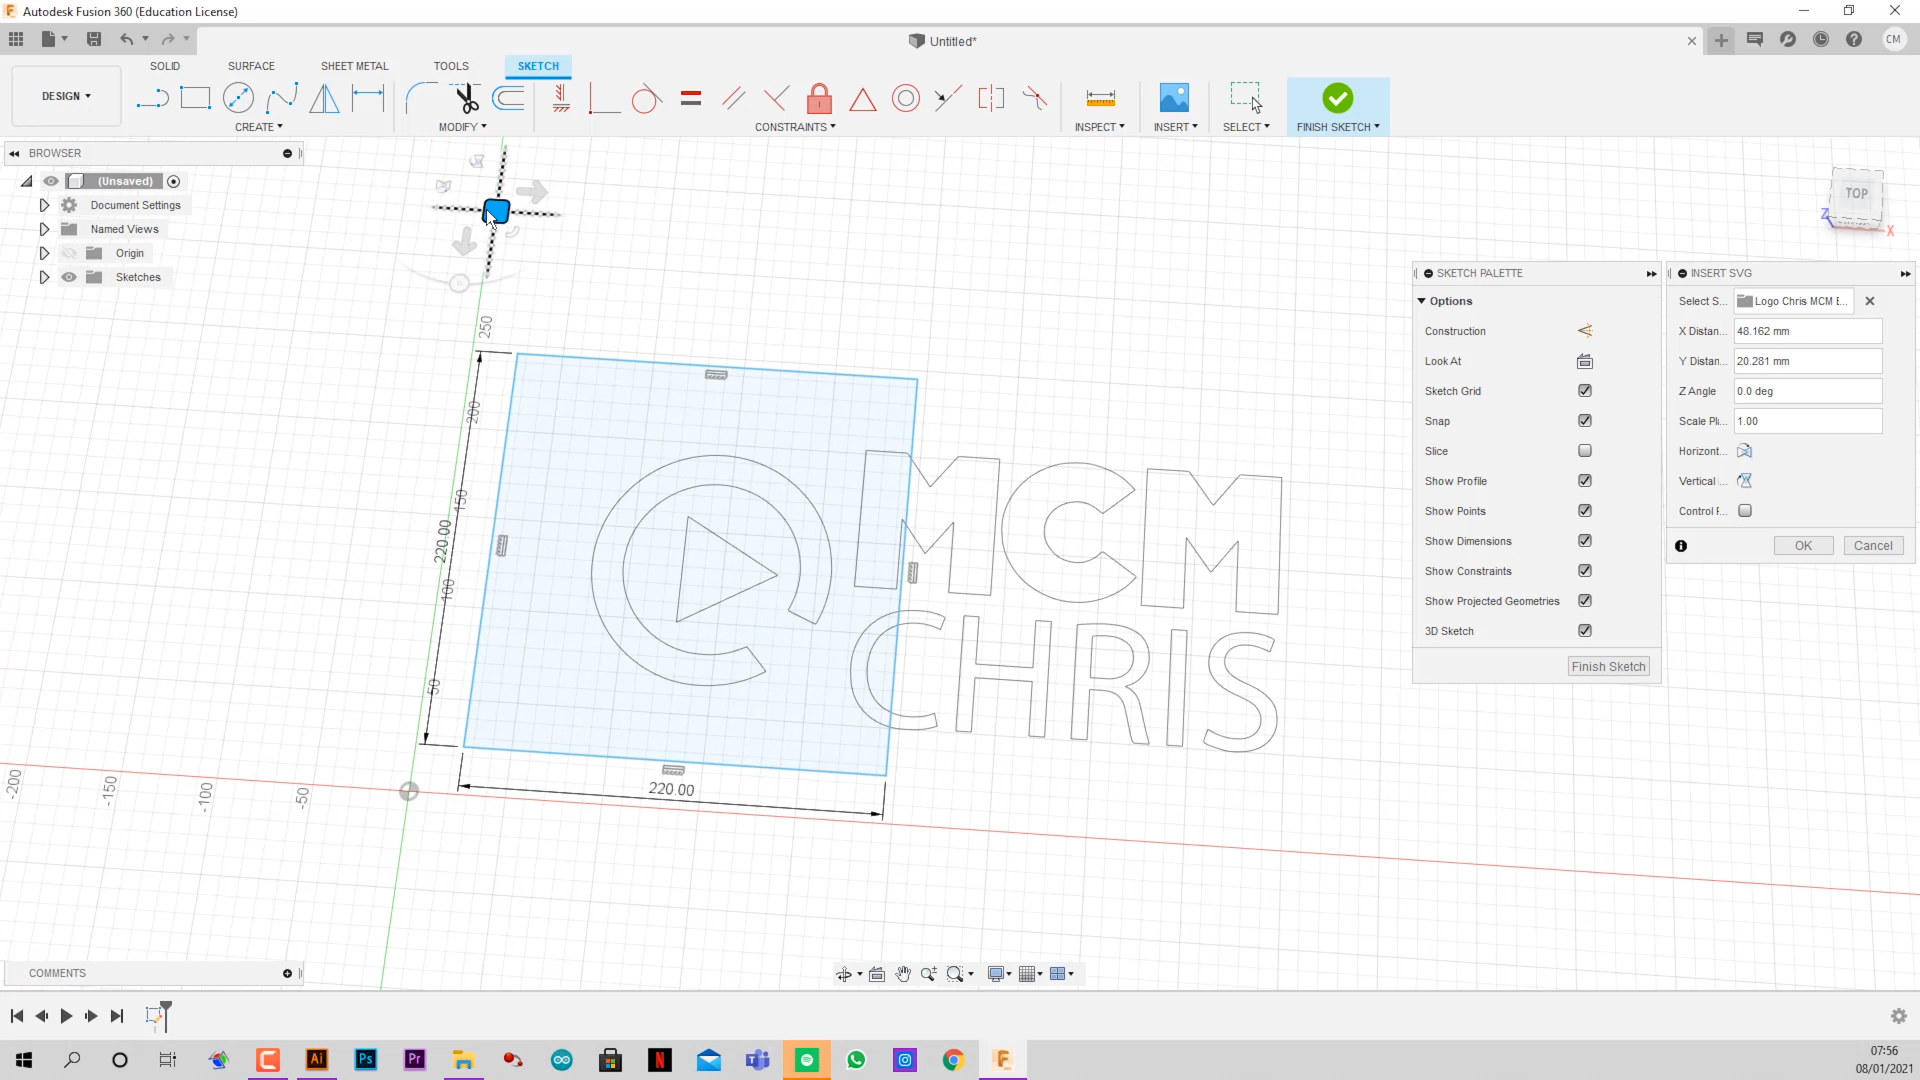Image resolution: width=1920 pixels, height=1080 pixels.
Task: Apply the Equal constraint
Action: (691, 98)
